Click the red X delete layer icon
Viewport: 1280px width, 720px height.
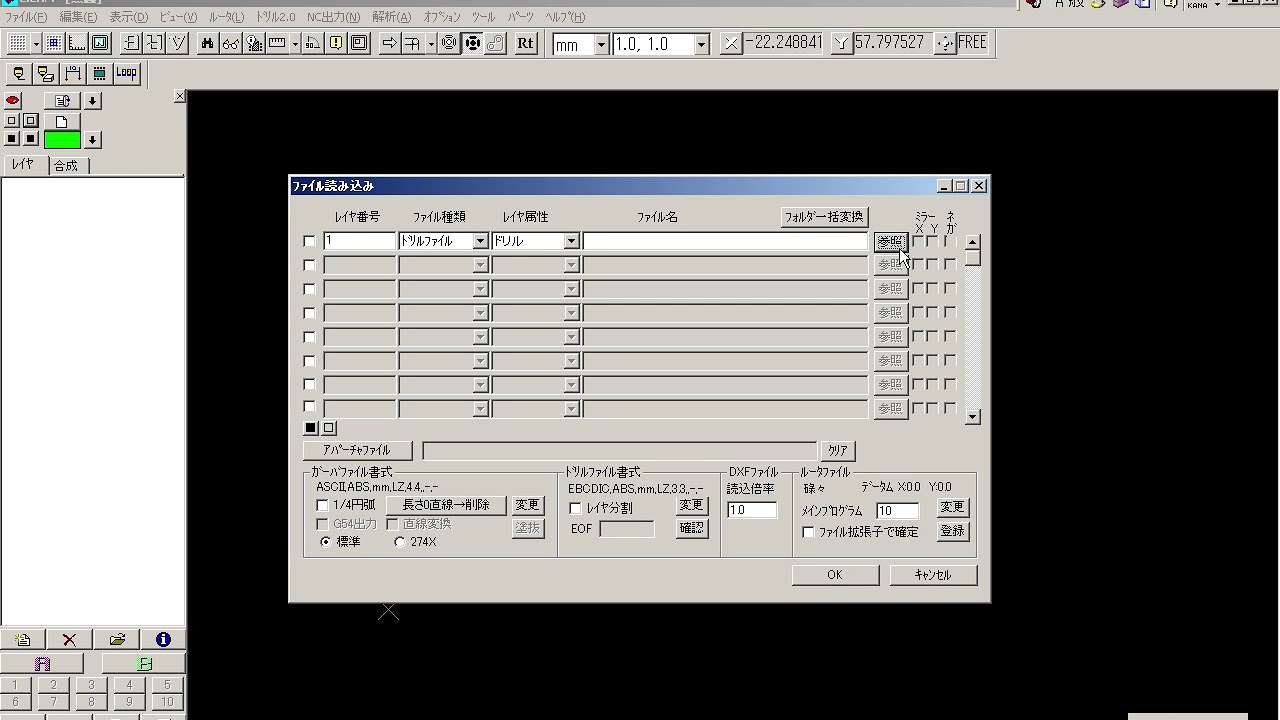69,640
